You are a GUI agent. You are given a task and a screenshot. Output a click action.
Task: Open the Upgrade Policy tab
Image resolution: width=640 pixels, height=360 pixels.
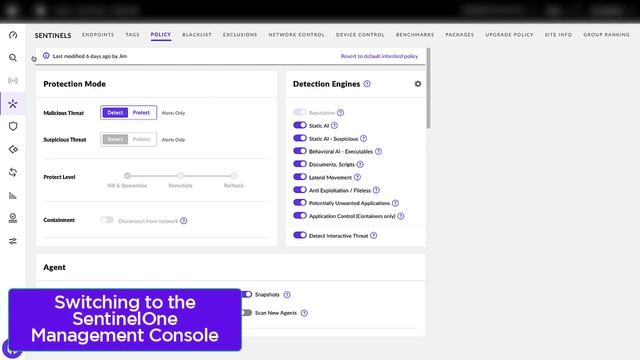click(509, 35)
